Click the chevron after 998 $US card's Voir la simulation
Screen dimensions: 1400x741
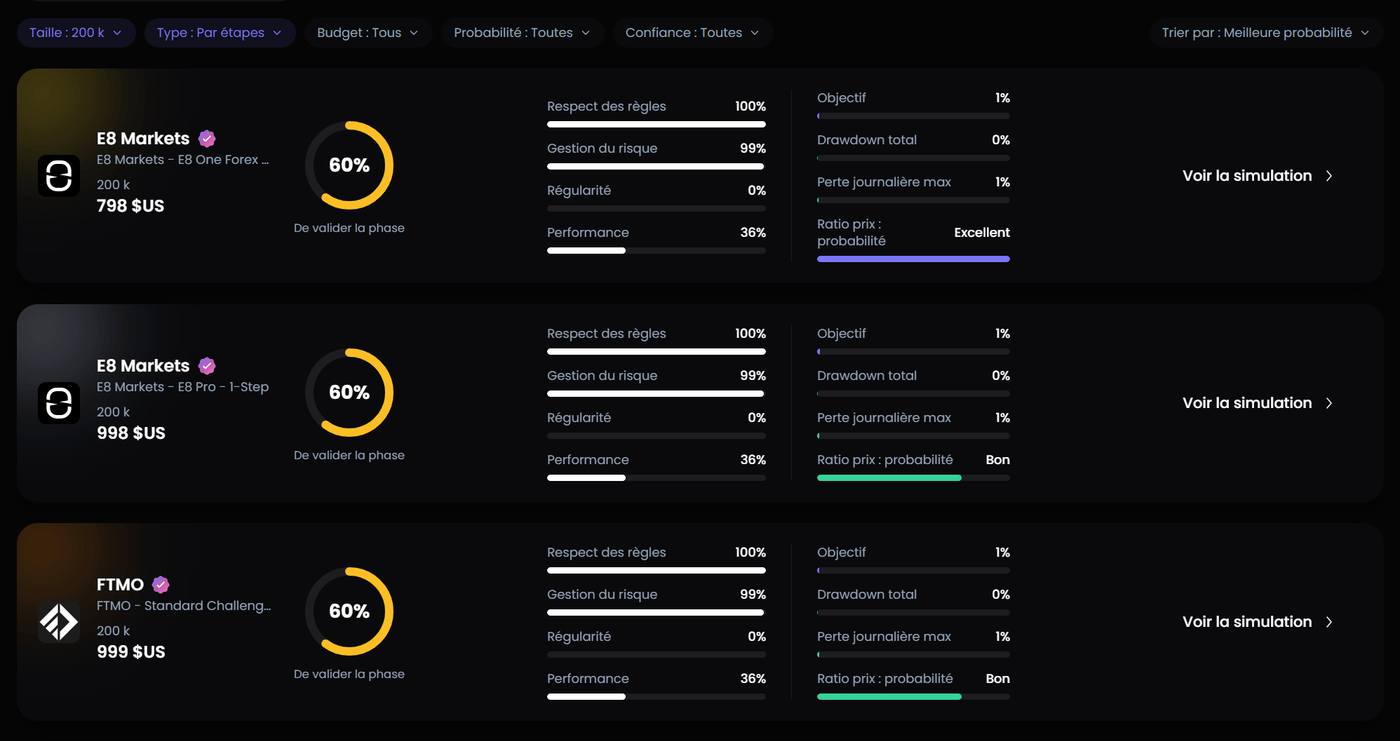tap(1329, 403)
